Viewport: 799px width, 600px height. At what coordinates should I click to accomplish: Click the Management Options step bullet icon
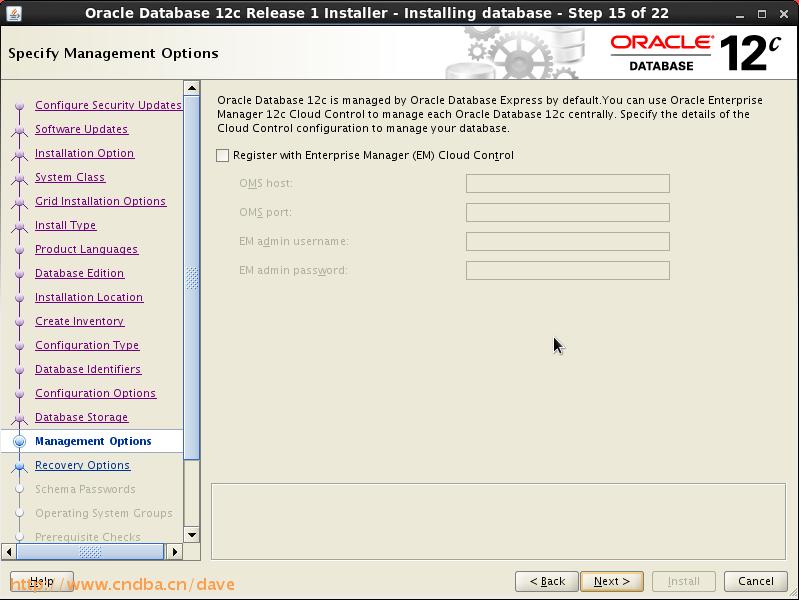[x=19, y=441]
